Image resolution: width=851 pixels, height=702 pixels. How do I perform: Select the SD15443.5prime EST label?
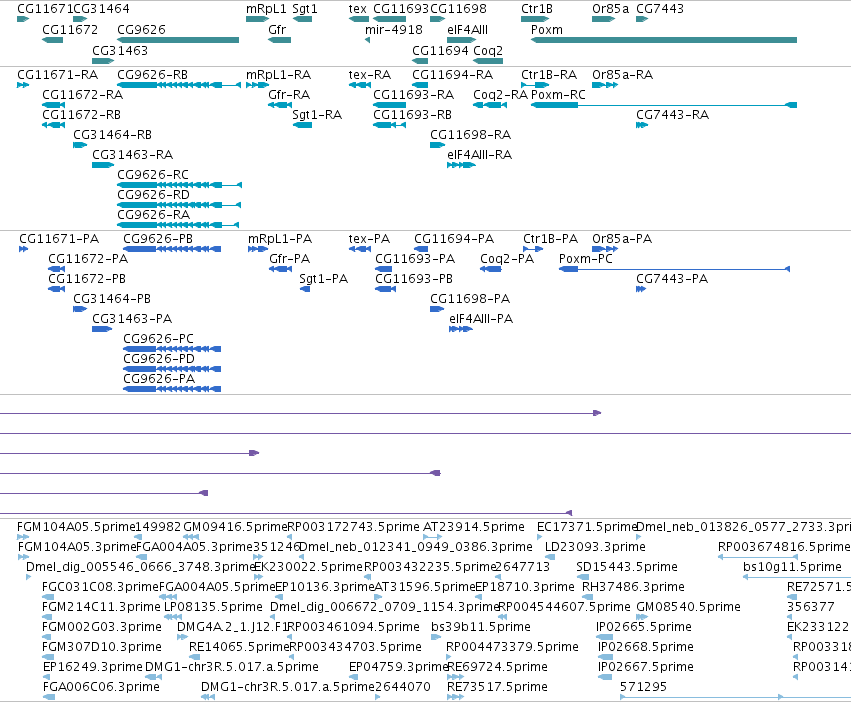pyautogui.click(x=627, y=567)
